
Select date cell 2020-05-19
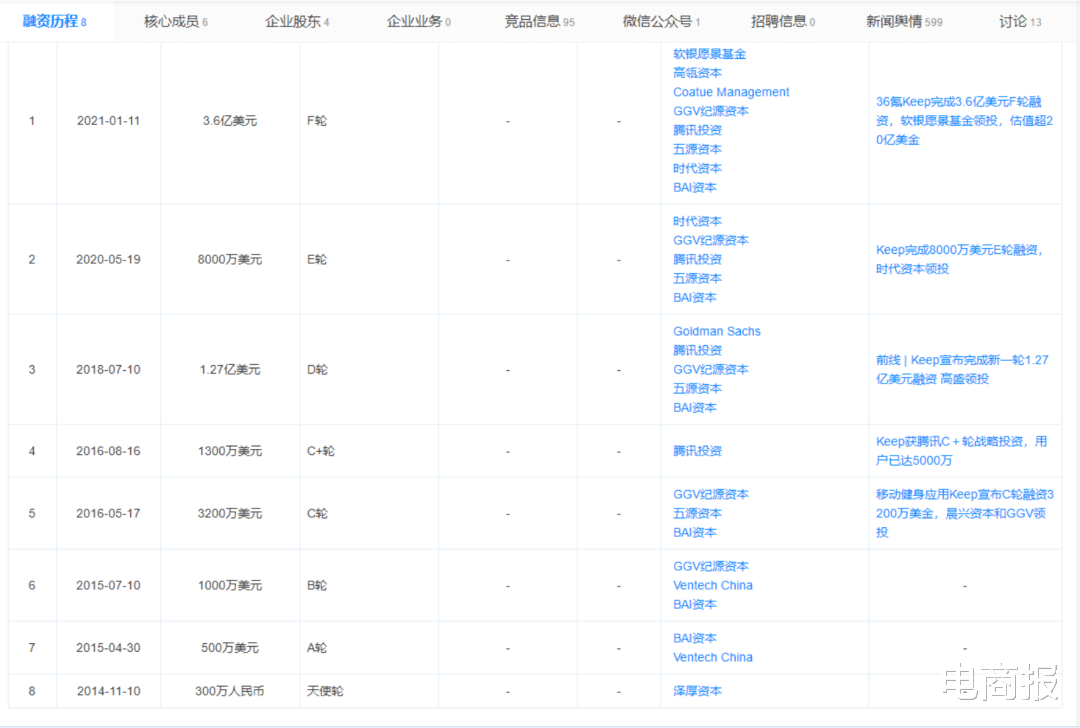click(x=108, y=260)
